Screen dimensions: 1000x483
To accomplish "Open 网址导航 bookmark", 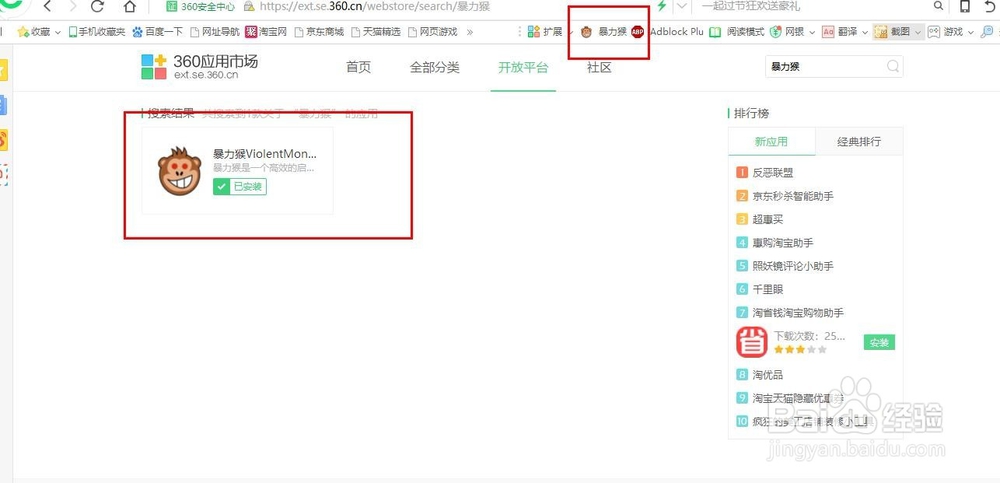I will 215,32.
